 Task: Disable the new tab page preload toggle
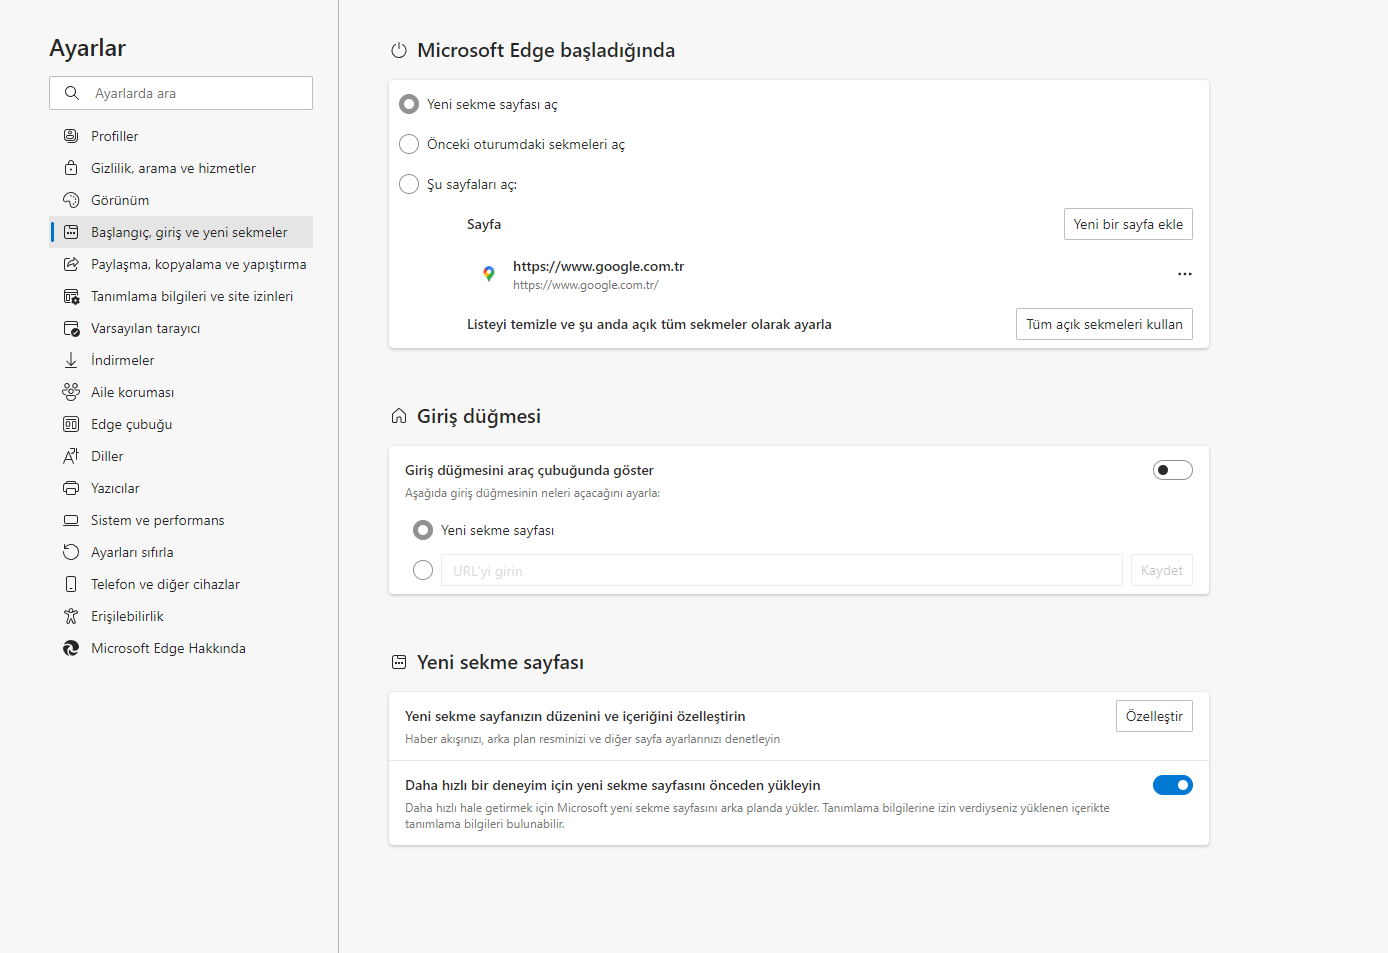[x=1173, y=785]
